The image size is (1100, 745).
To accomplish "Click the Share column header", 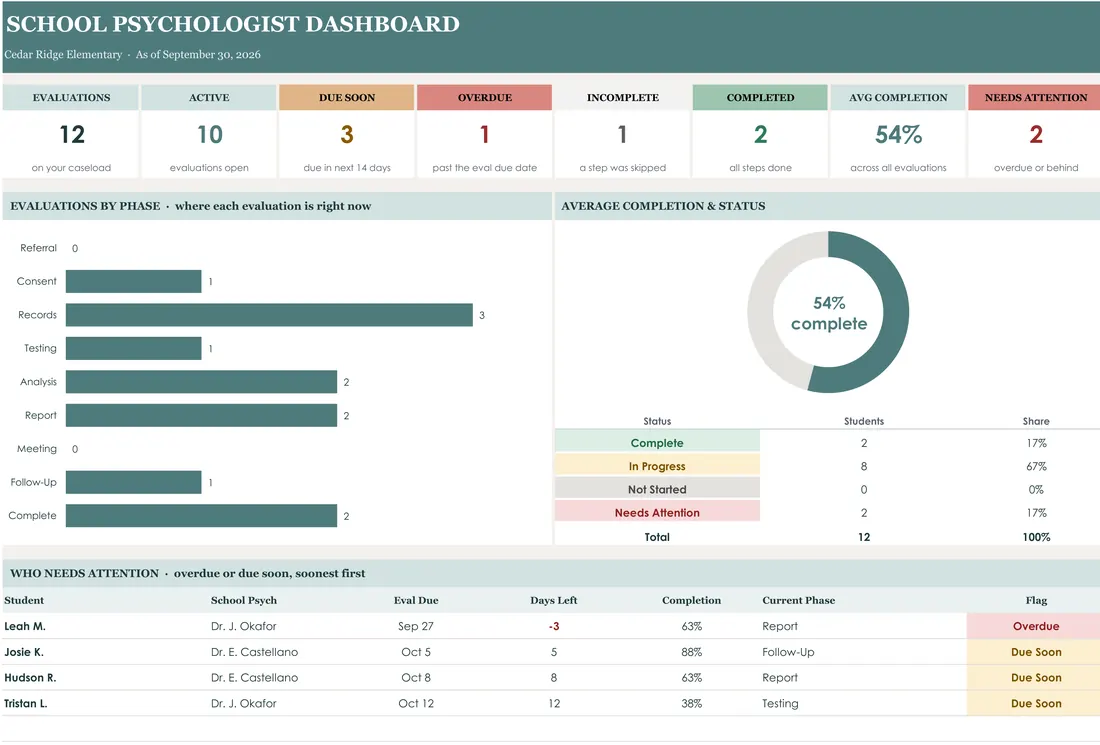I will (x=1036, y=421).
